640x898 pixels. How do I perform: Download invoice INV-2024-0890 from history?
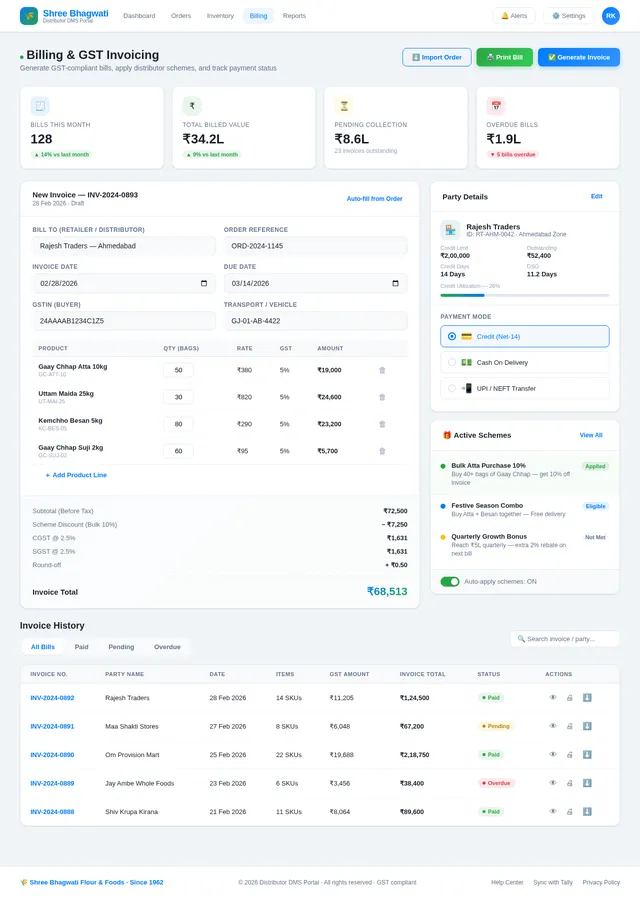click(587, 755)
